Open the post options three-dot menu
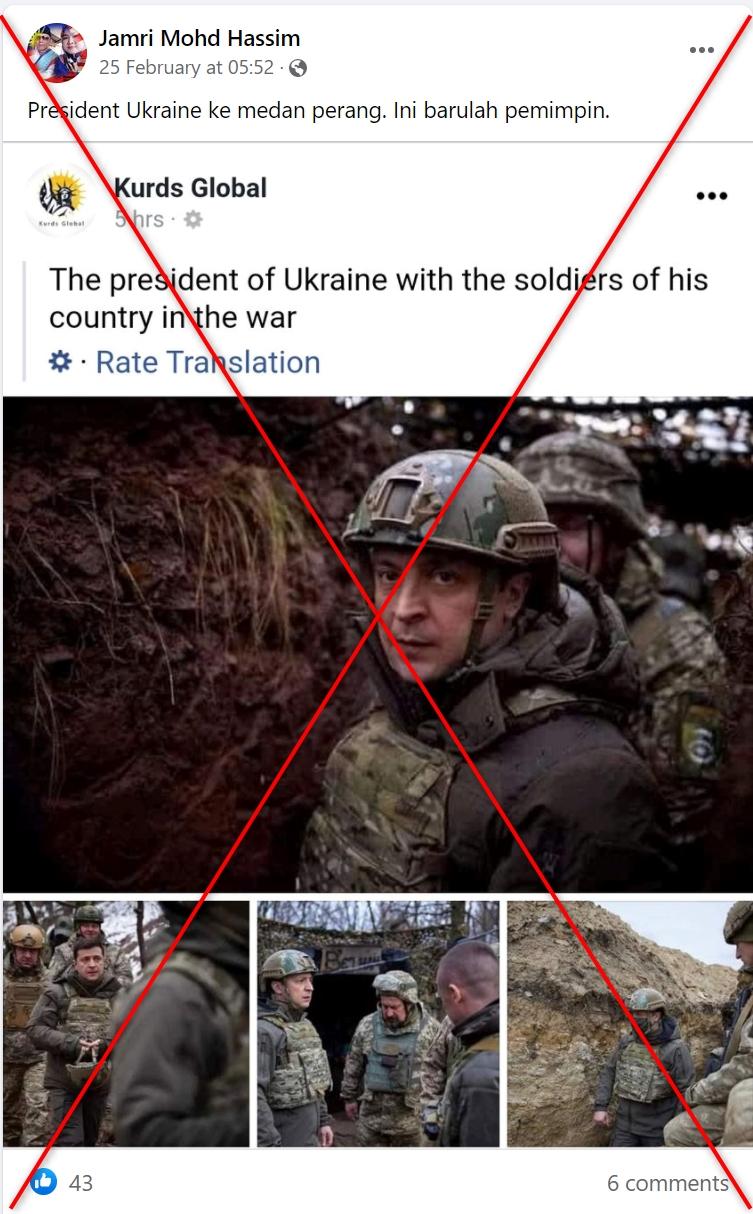The image size is (753, 1214). (702, 51)
